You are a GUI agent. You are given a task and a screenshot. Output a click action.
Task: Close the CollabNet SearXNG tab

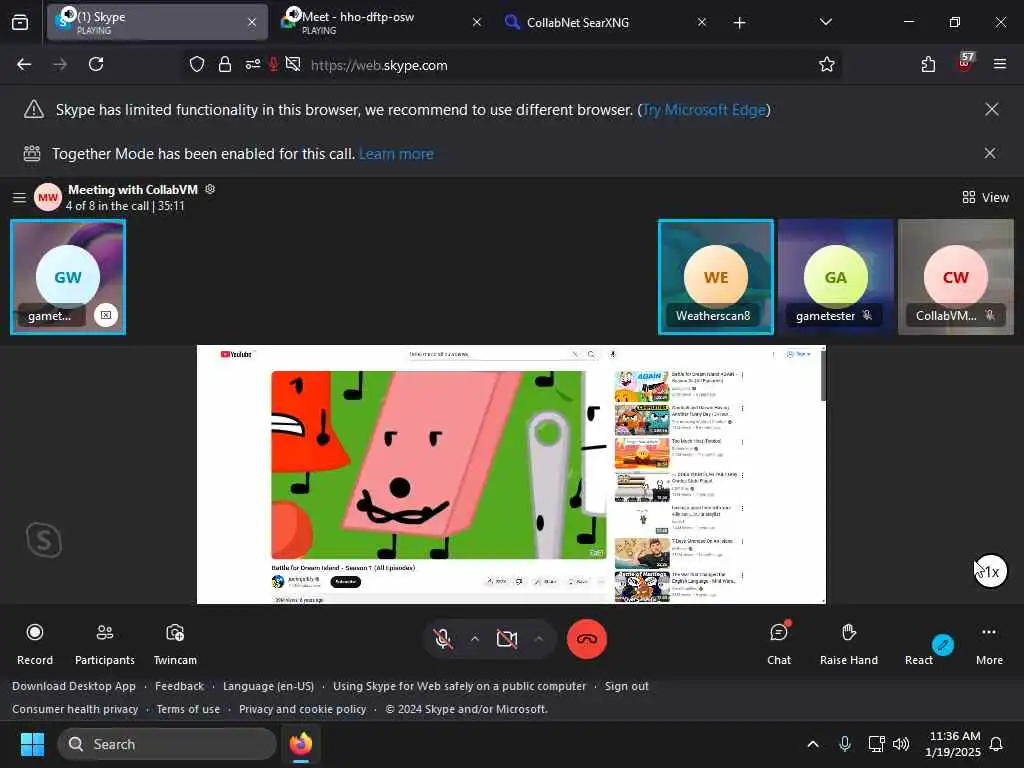click(x=701, y=22)
